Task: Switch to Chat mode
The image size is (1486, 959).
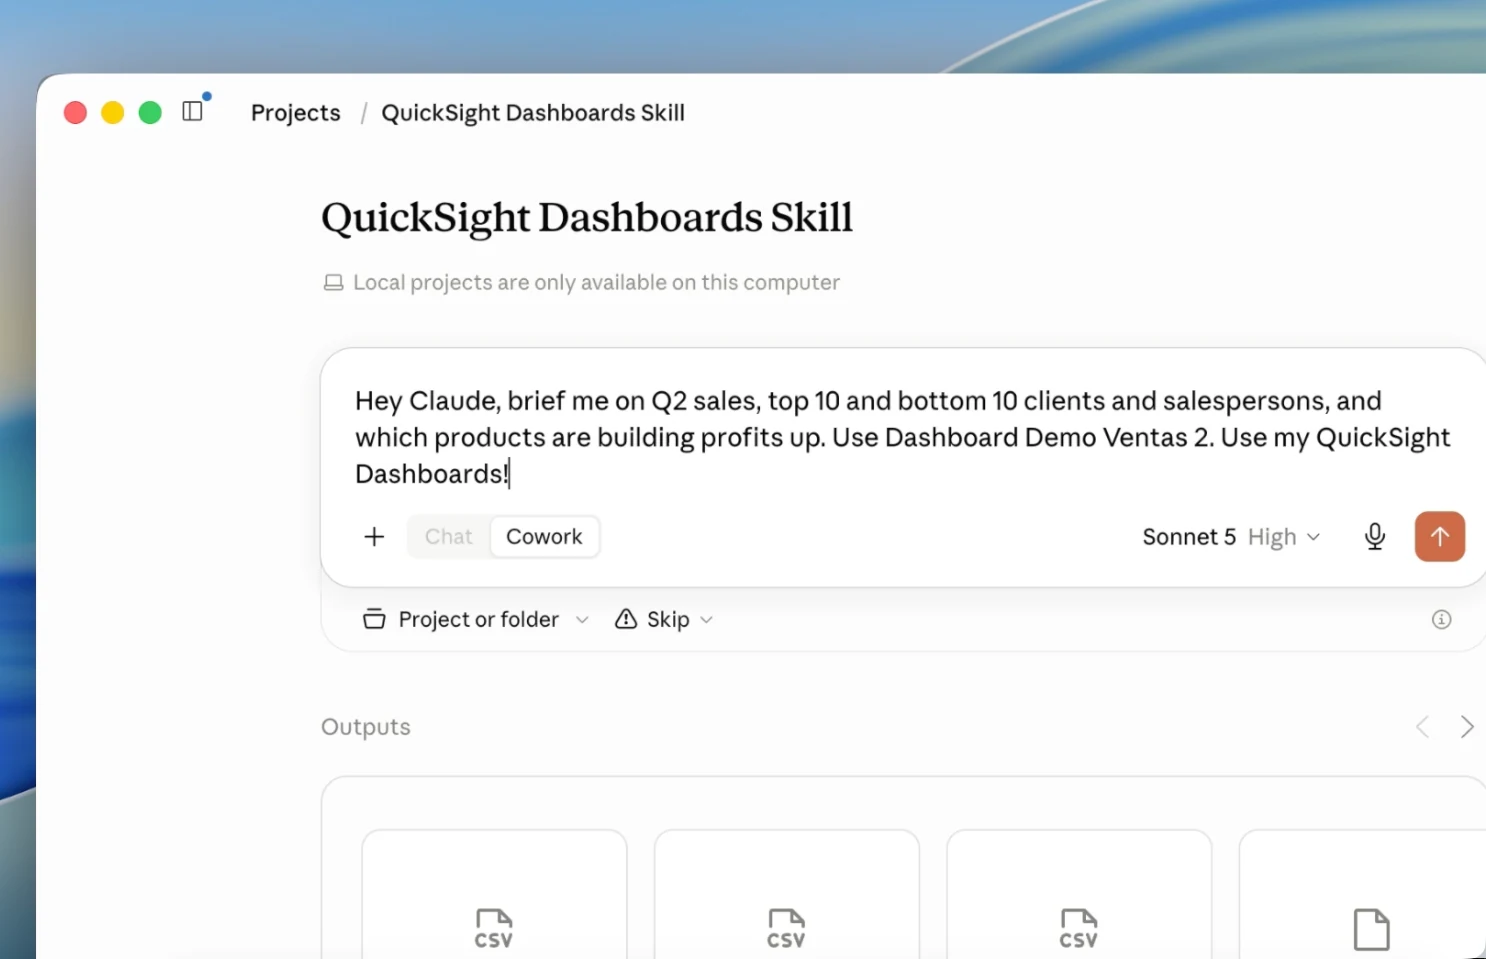Action: [x=448, y=537]
